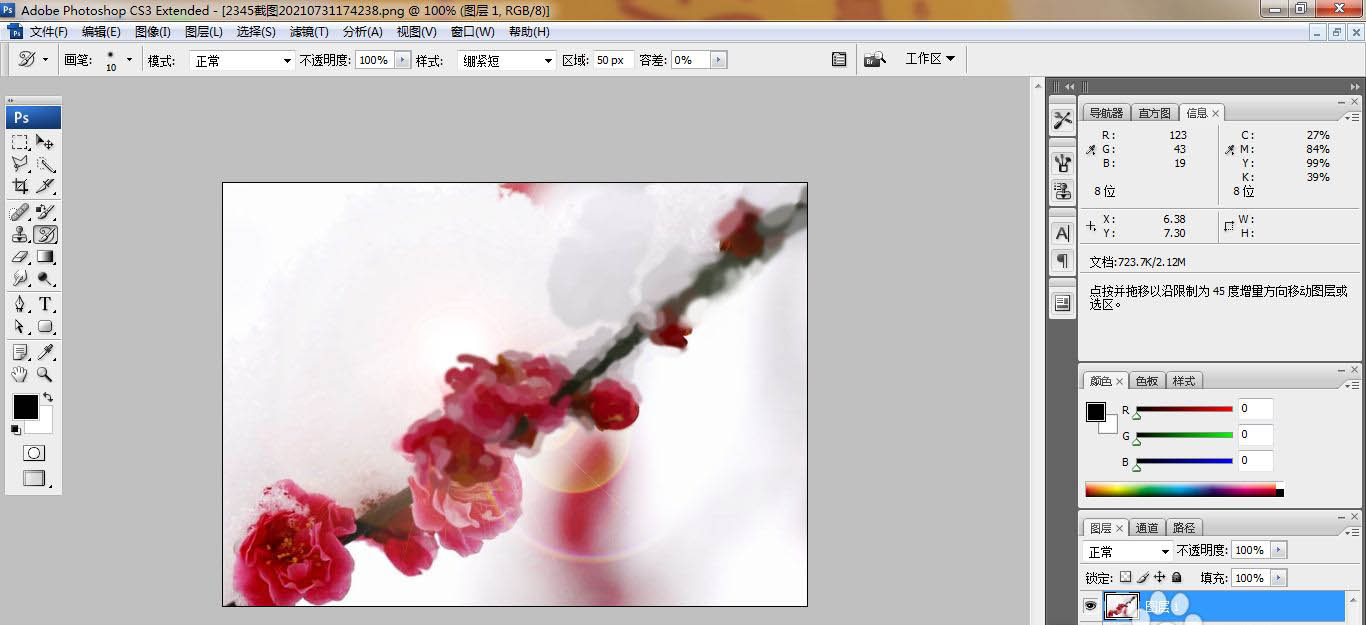Toggle visibility eye of 图层 1
This screenshot has width=1366, height=625.
point(1090,605)
